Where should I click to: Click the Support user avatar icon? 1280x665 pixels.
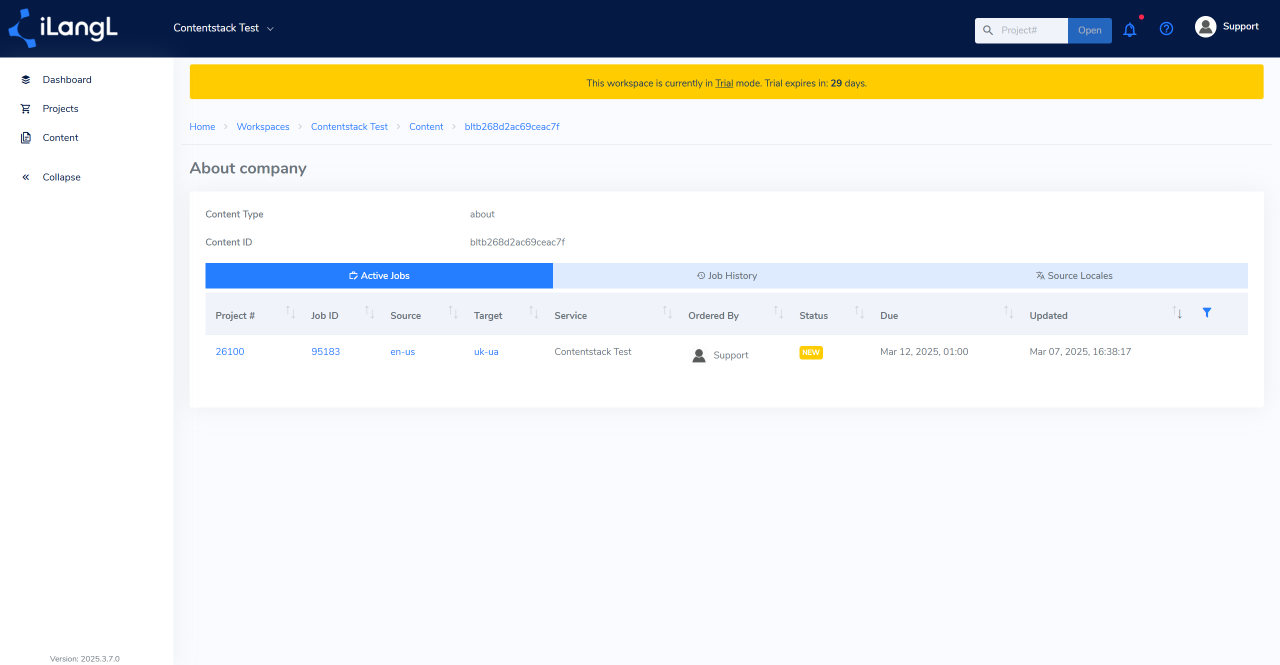[1205, 27]
